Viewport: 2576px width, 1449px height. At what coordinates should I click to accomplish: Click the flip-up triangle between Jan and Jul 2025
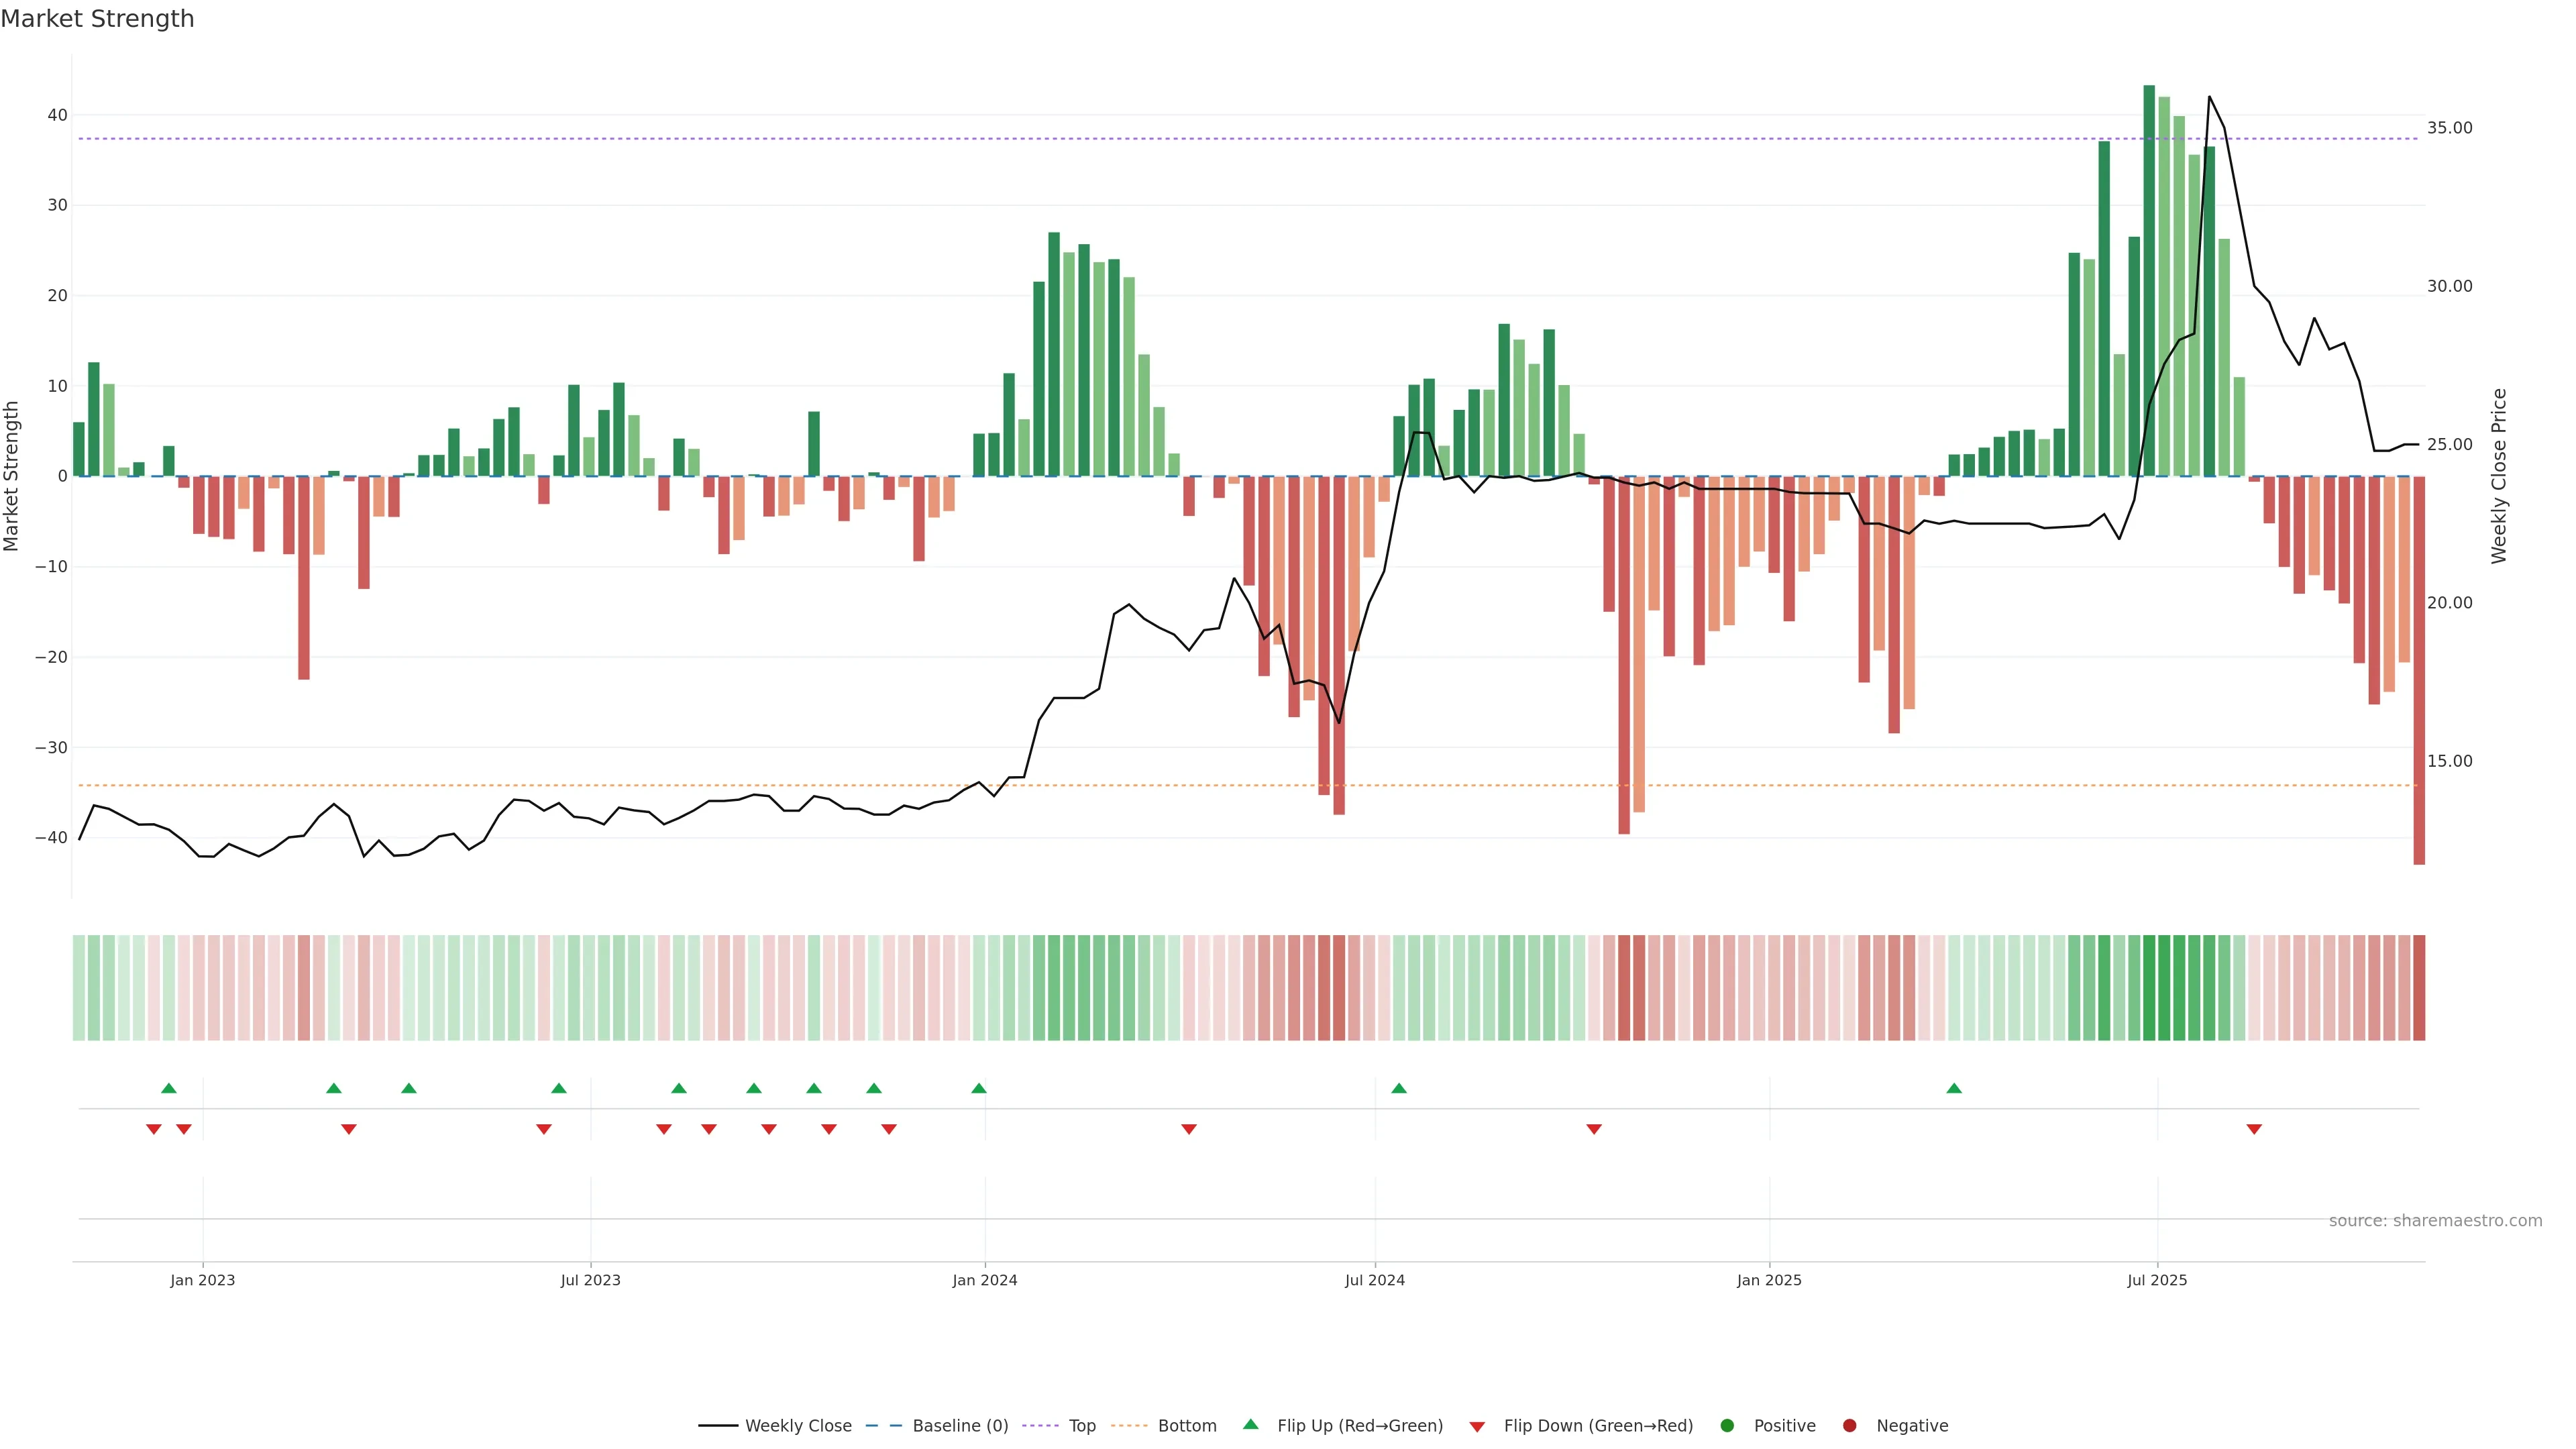click(x=1953, y=1088)
